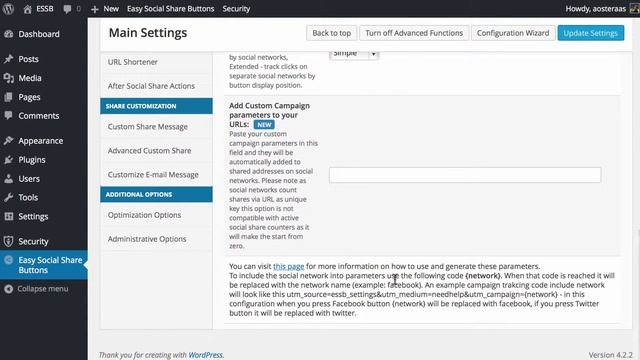
Task: Click the Plugins plug icon
Action: 9,160
